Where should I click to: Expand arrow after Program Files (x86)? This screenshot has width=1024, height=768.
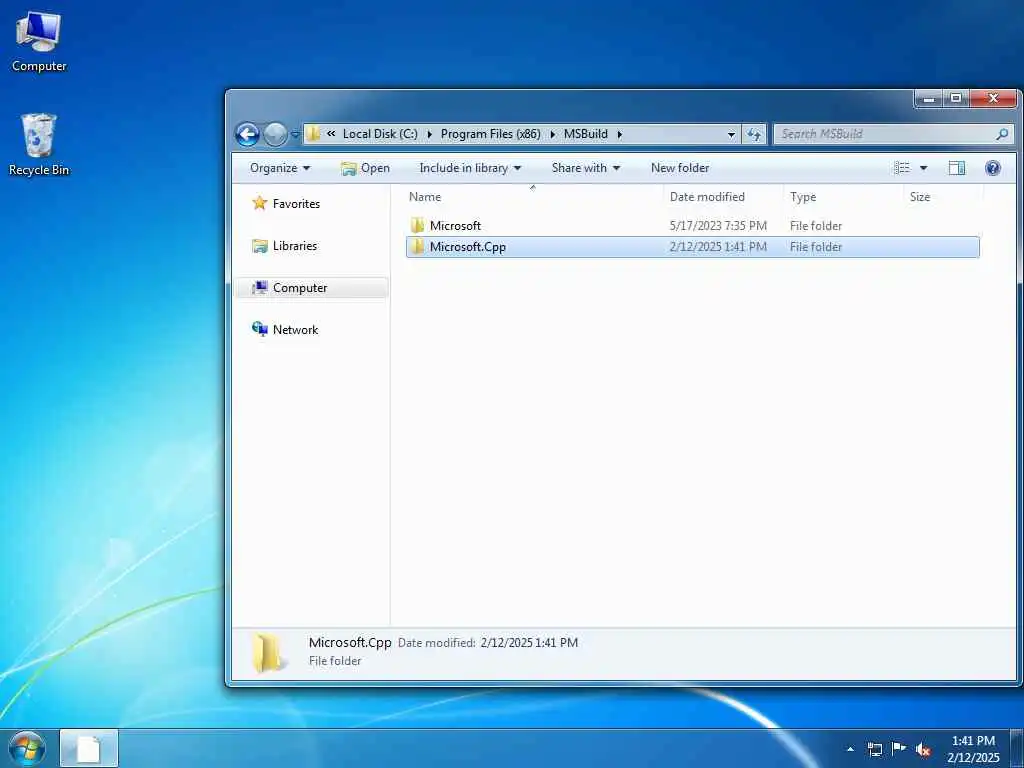552,134
